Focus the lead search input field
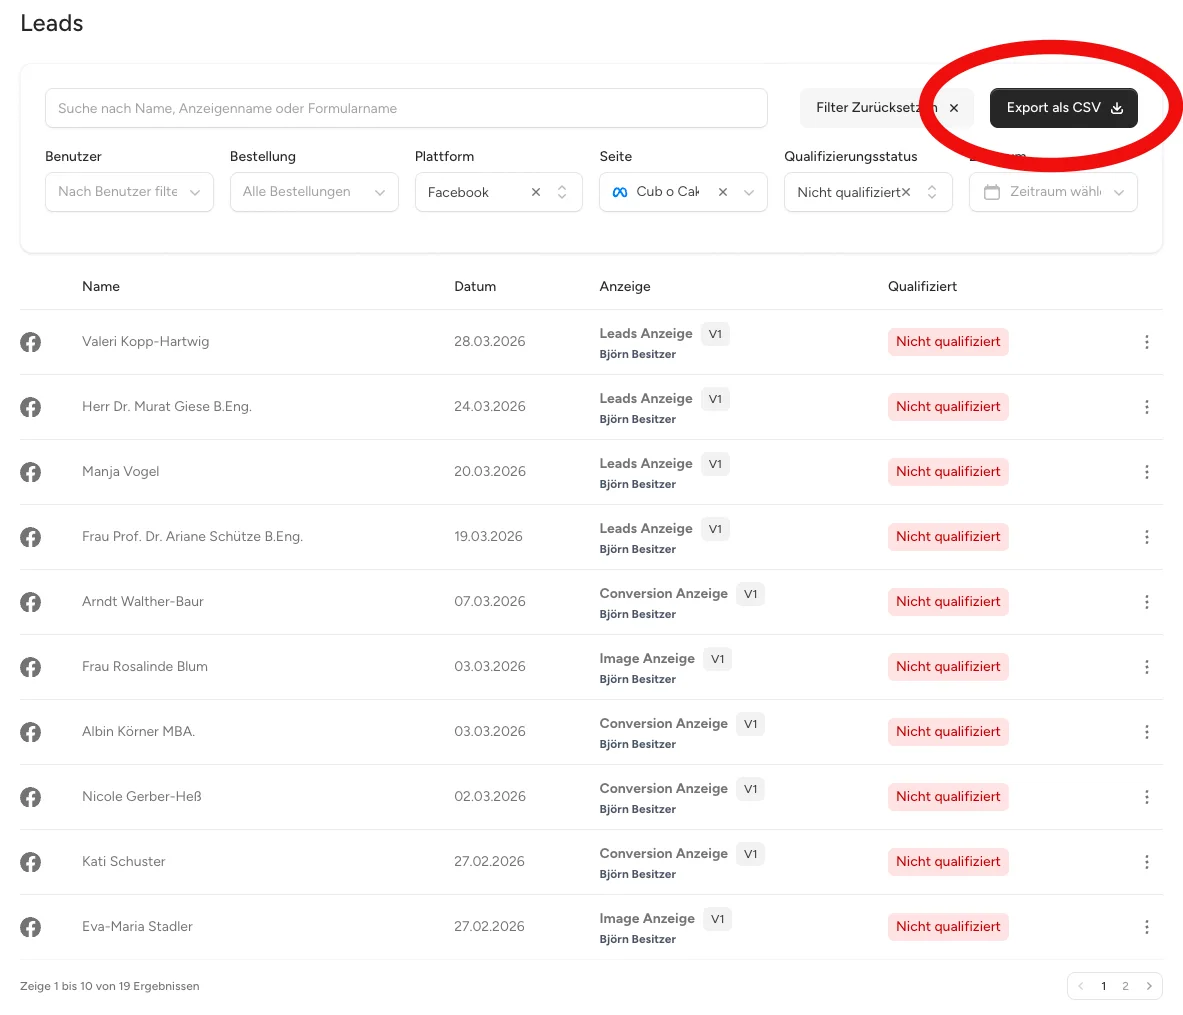 406,108
